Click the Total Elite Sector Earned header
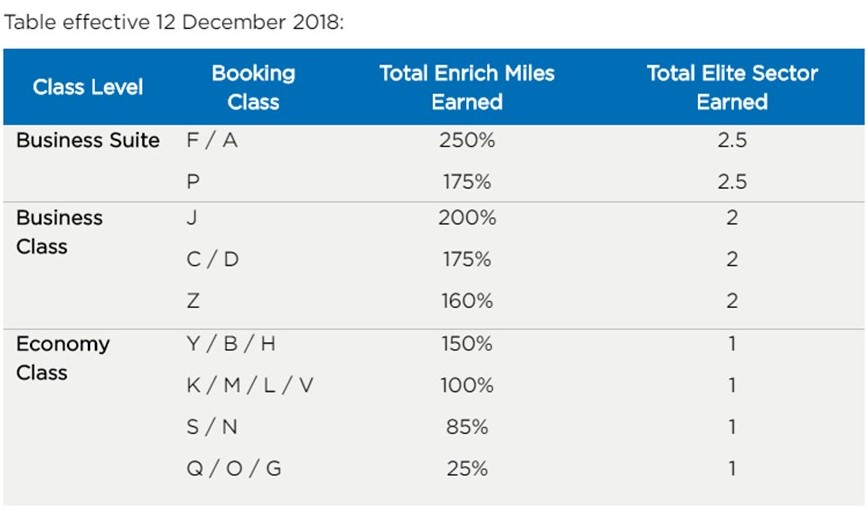 tap(732, 87)
